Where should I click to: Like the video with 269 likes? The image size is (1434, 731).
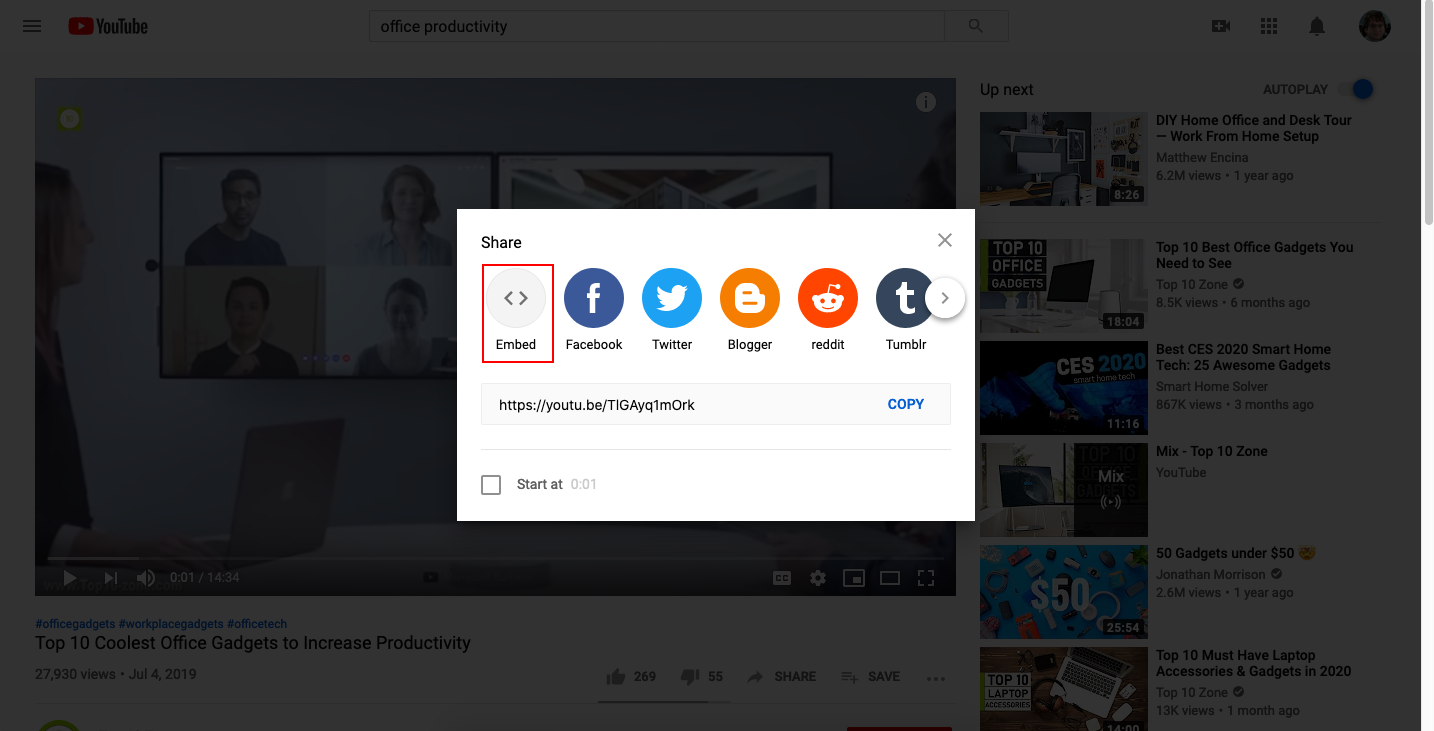pos(631,677)
